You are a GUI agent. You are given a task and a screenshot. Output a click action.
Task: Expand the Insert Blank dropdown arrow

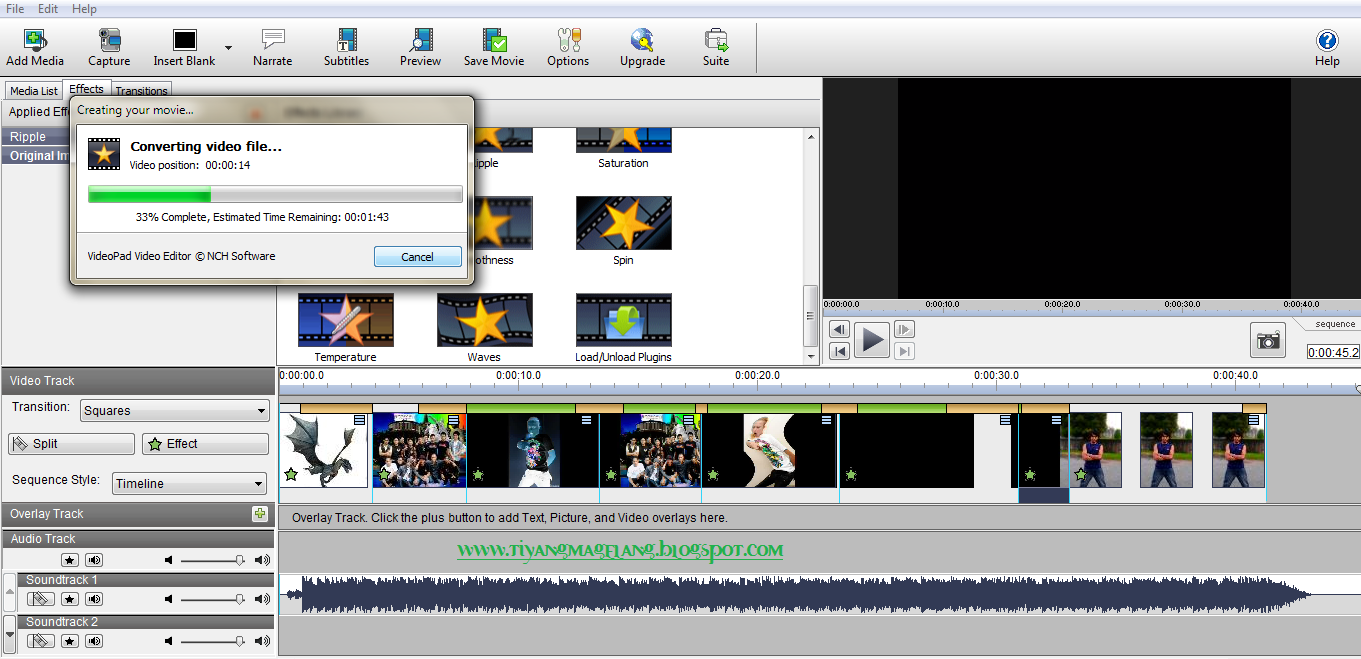click(228, 48)
